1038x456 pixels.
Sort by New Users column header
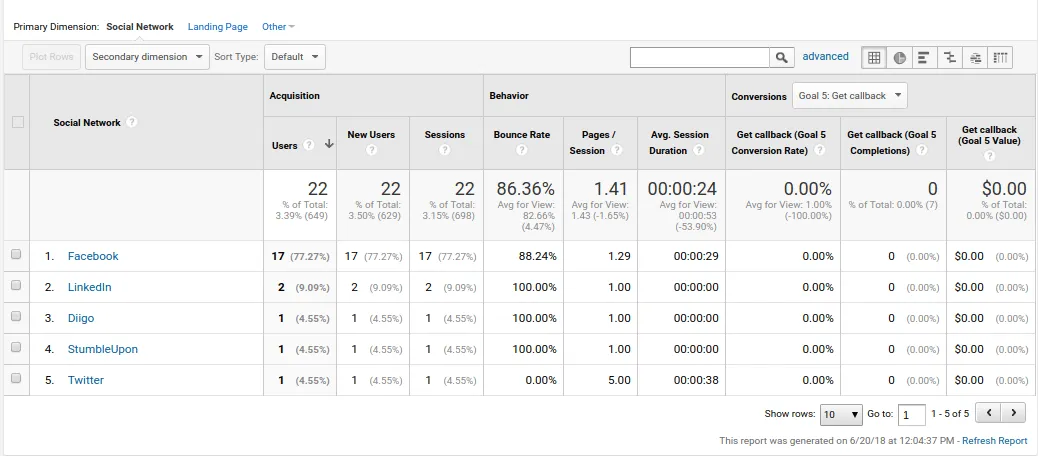tap(371, 134)
